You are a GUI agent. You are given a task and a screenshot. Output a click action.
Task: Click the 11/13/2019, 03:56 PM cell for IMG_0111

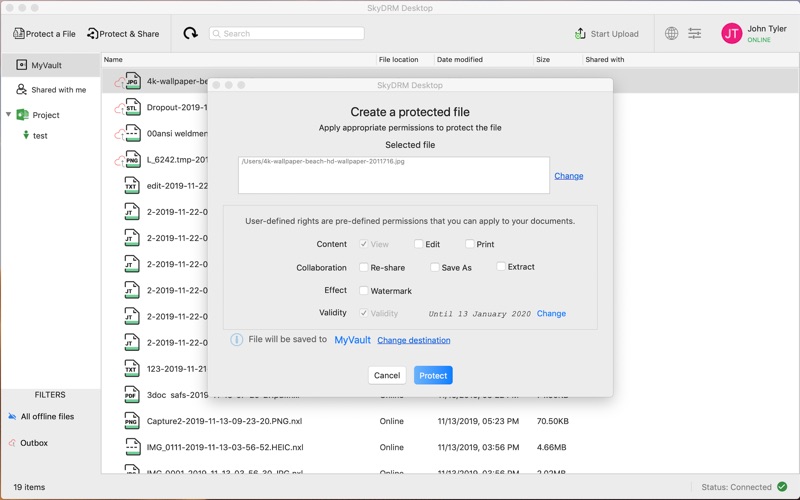tap(478, 447)
